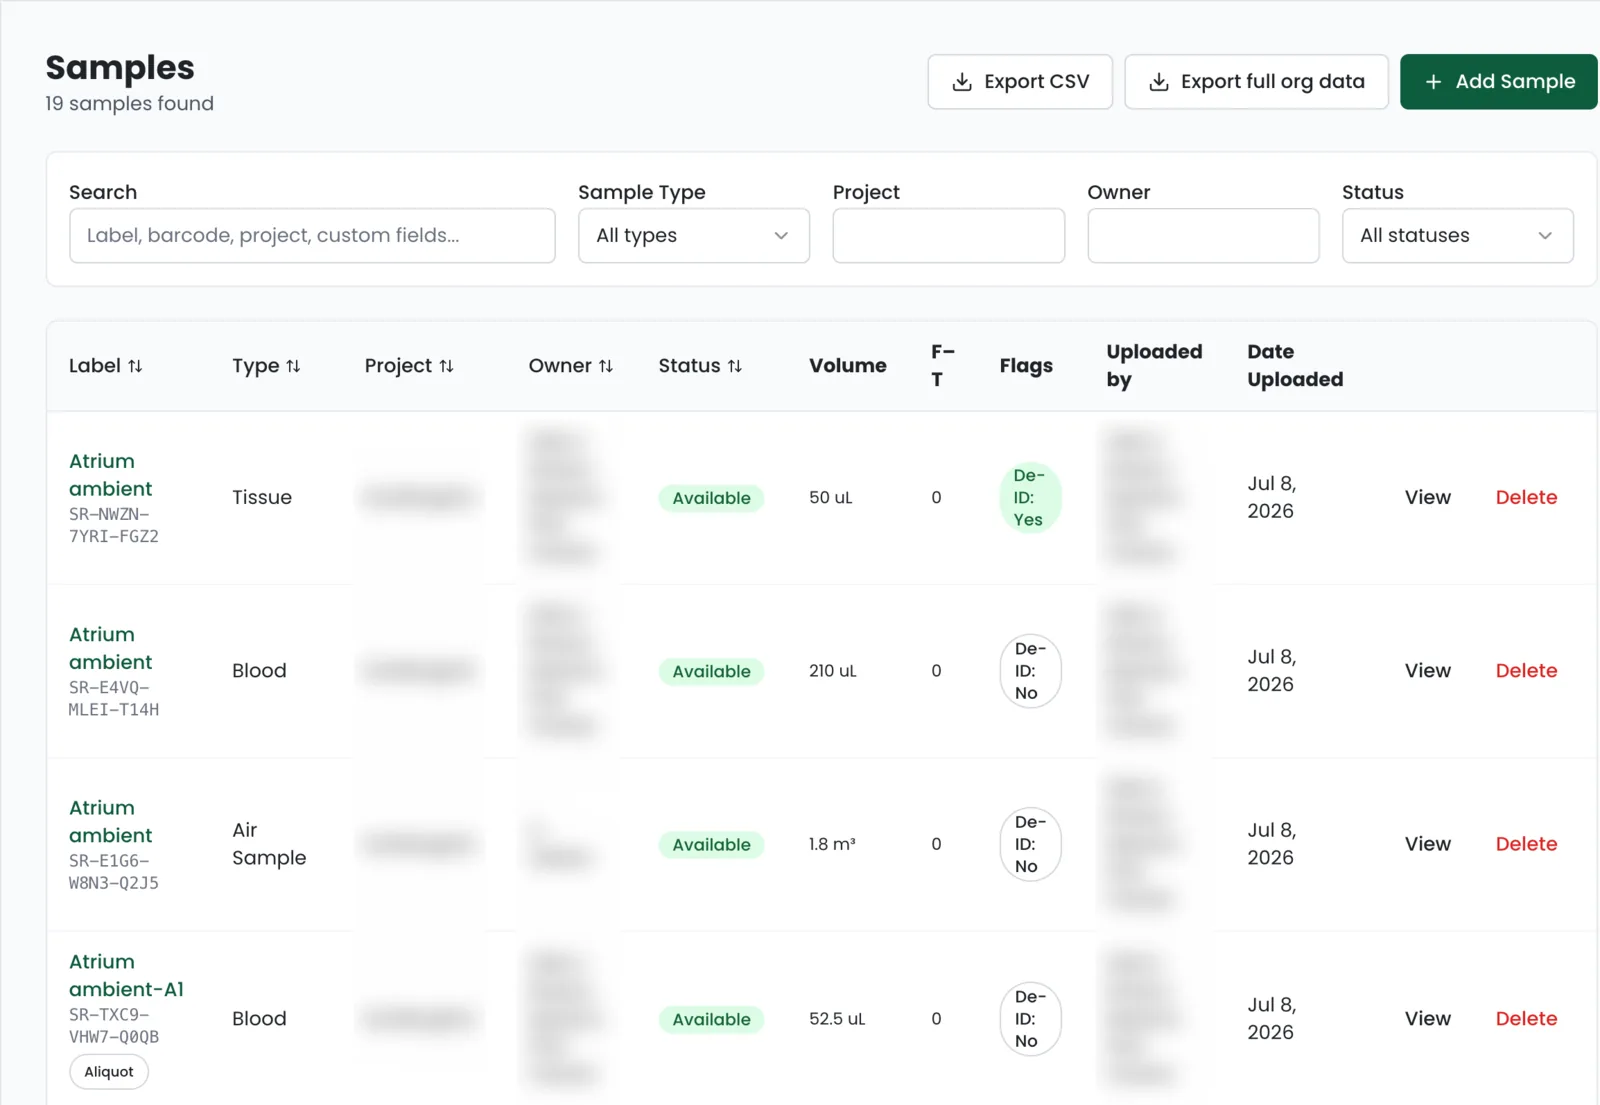This screenshot has width=1600, height=1105.
Task: Click the Volume column header
Action: click(x=847, y=366)
